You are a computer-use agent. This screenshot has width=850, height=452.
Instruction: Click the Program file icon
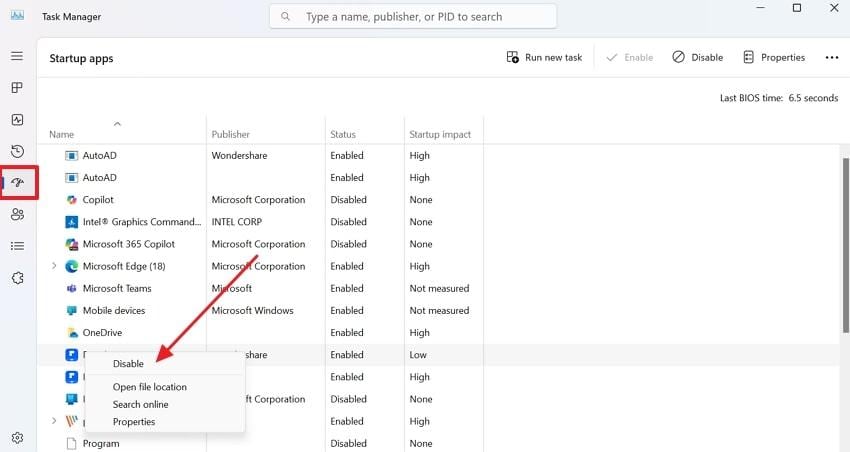[x=71, y=443]
